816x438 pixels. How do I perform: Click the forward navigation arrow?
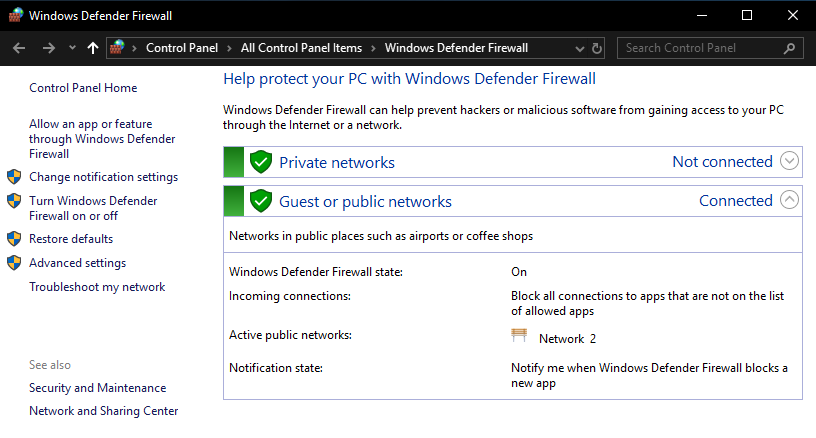pos(49,48)
